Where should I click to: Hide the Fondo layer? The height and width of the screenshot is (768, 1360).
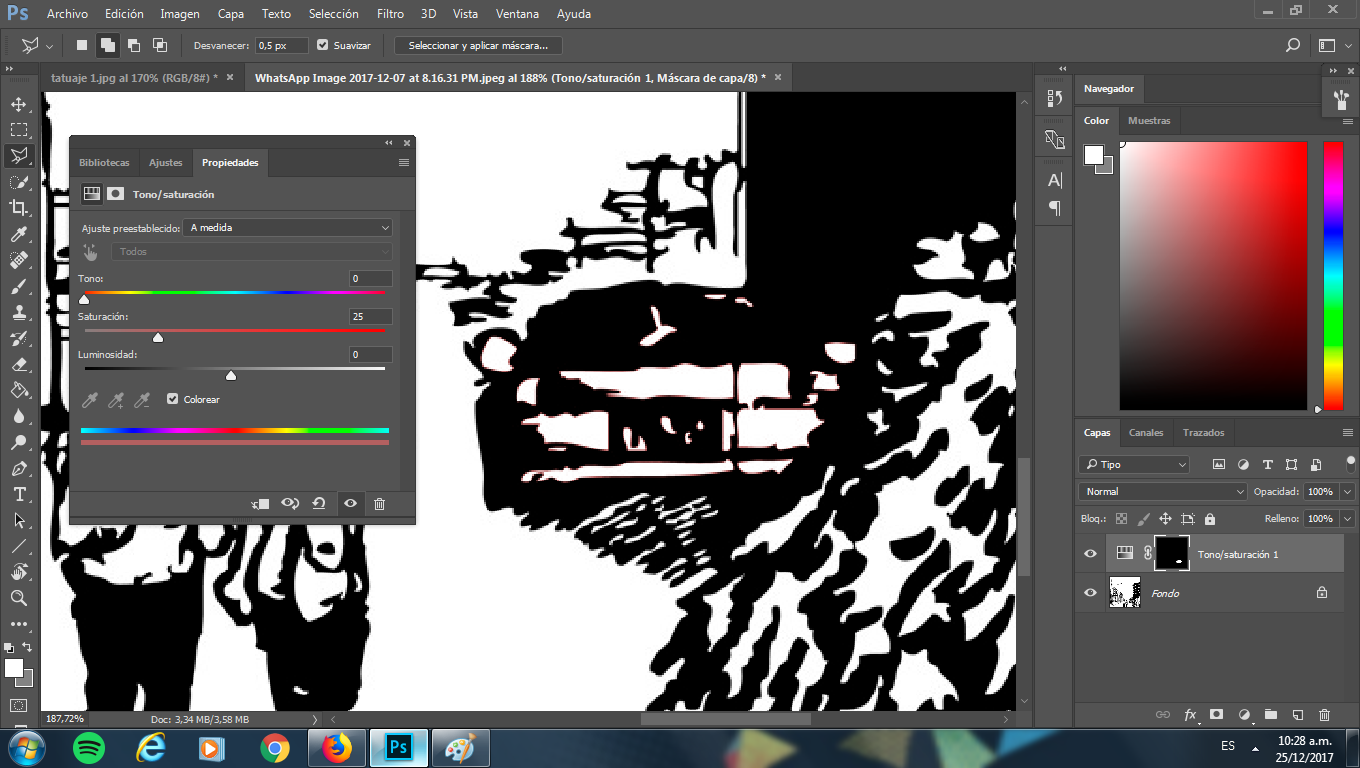(x=1090, y=593)
